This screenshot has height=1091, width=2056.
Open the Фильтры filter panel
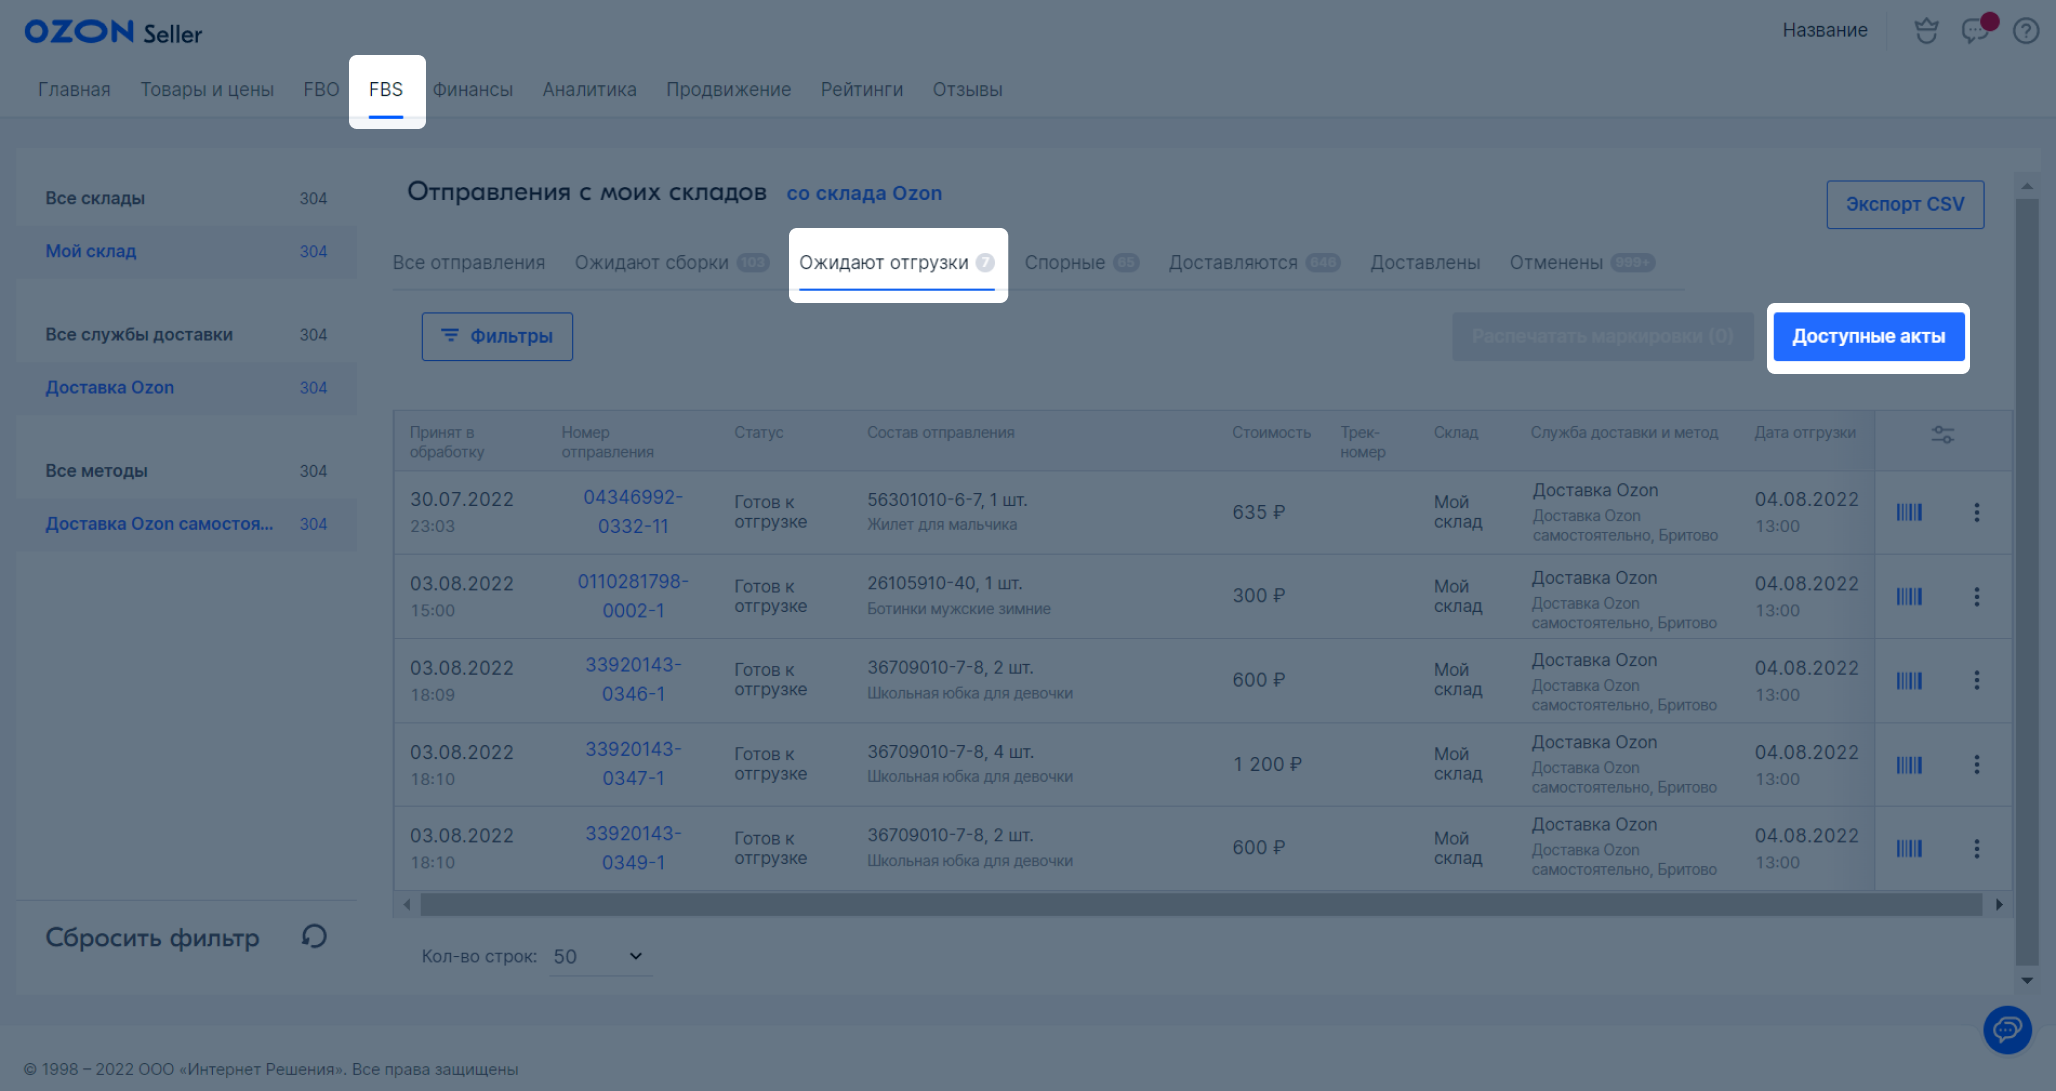[497, 336]
